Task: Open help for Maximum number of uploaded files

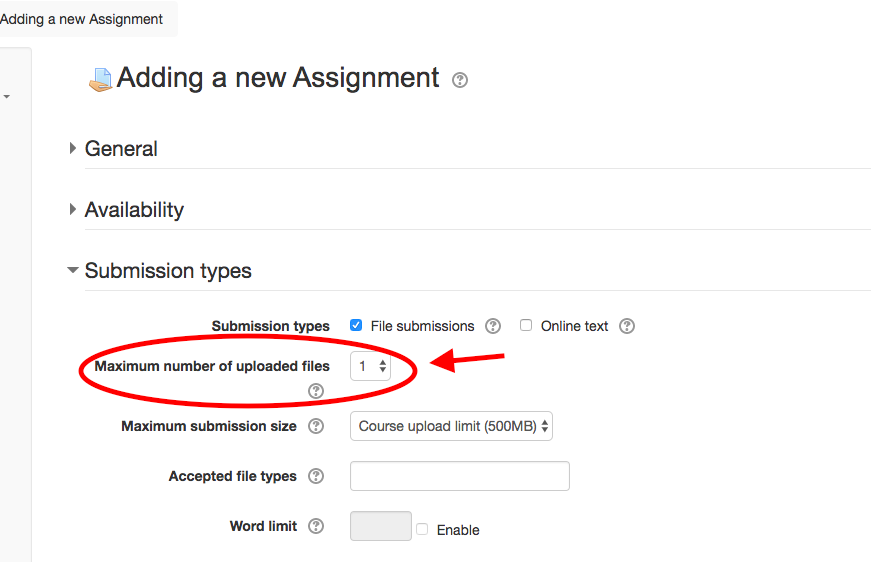Action: [316, 391]
